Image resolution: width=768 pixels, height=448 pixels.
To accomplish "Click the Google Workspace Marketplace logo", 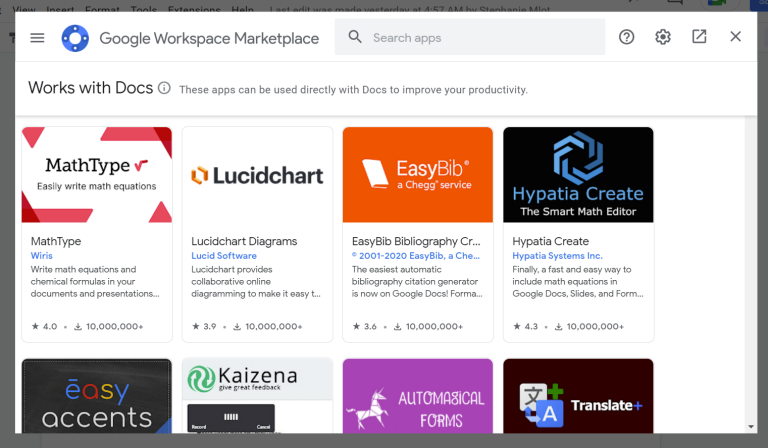I will click(75, 38).
